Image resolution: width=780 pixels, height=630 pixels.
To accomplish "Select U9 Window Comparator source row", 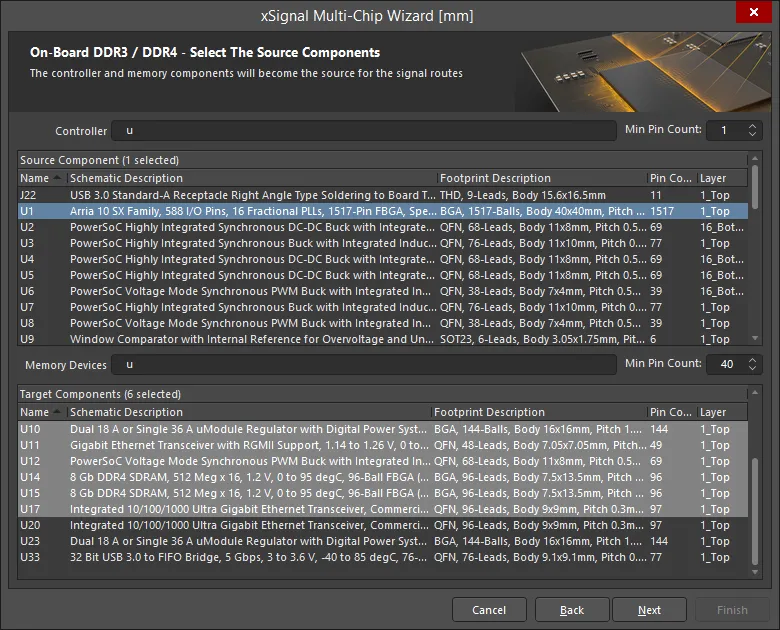I will click(250, 339).
